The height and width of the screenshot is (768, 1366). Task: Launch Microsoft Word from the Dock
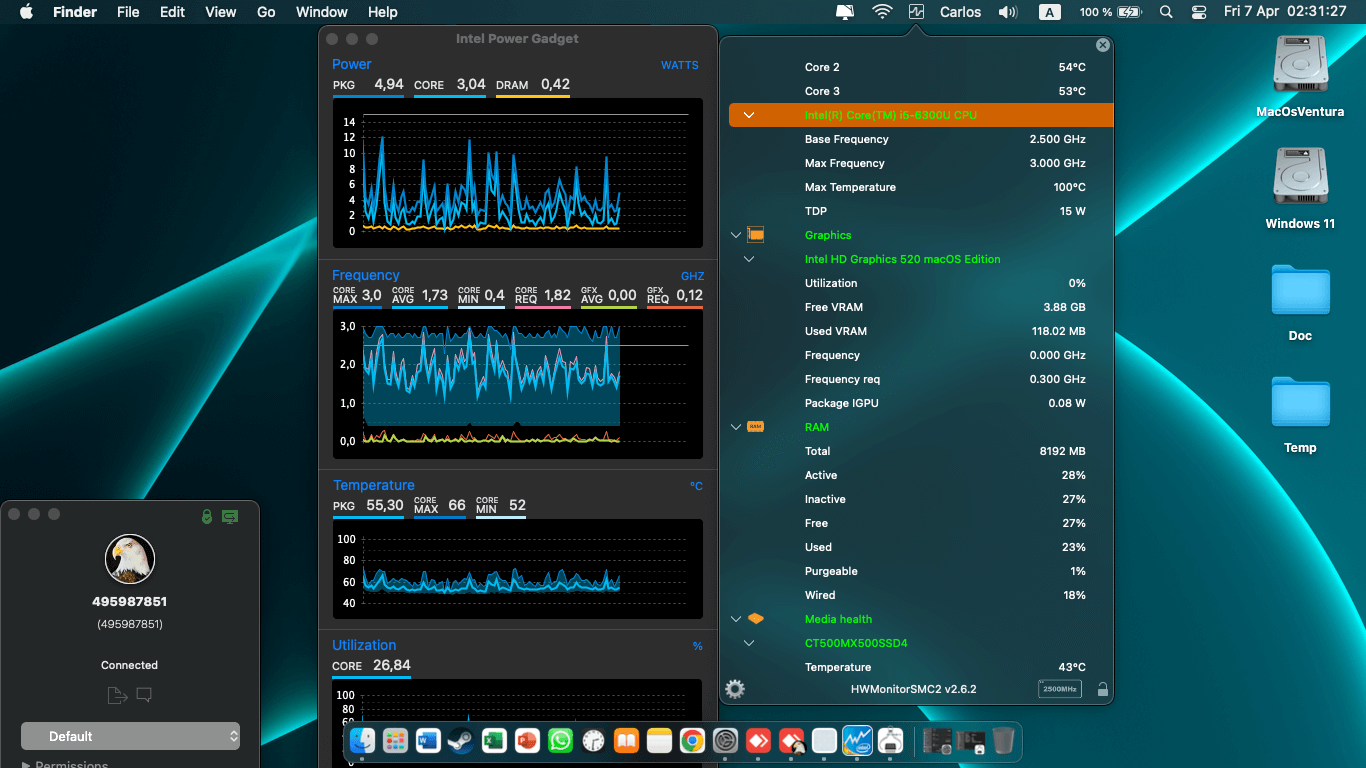pyautogui.click(x=428, y=740)
